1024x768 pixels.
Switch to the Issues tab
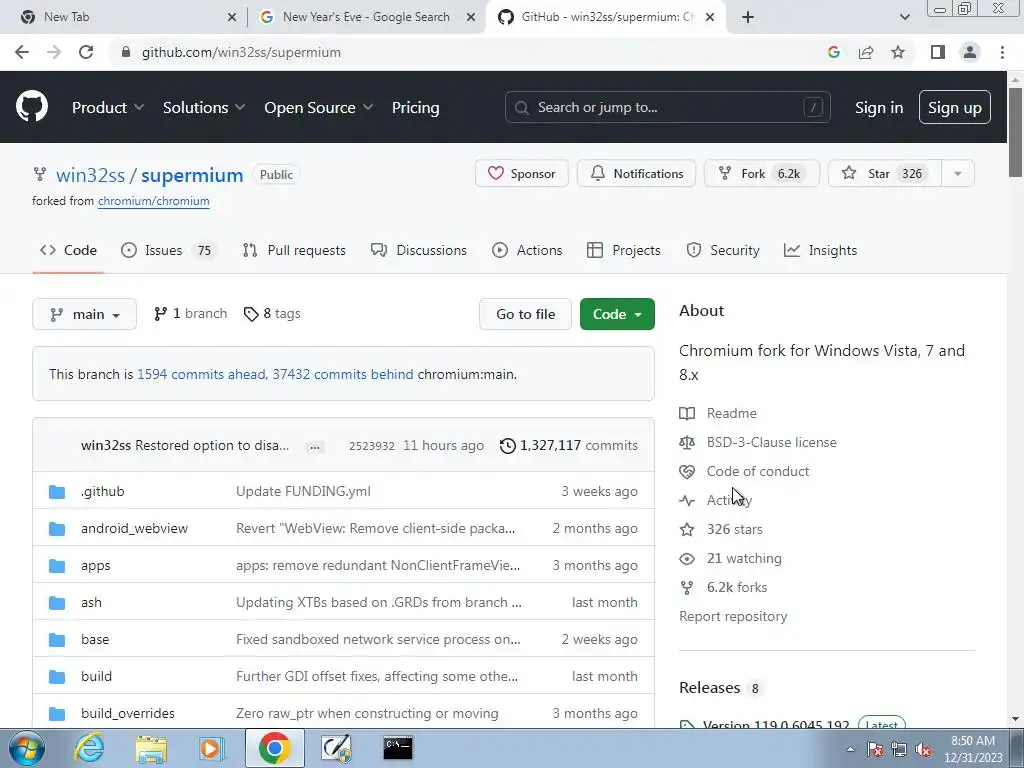click(x=168, y=250)
